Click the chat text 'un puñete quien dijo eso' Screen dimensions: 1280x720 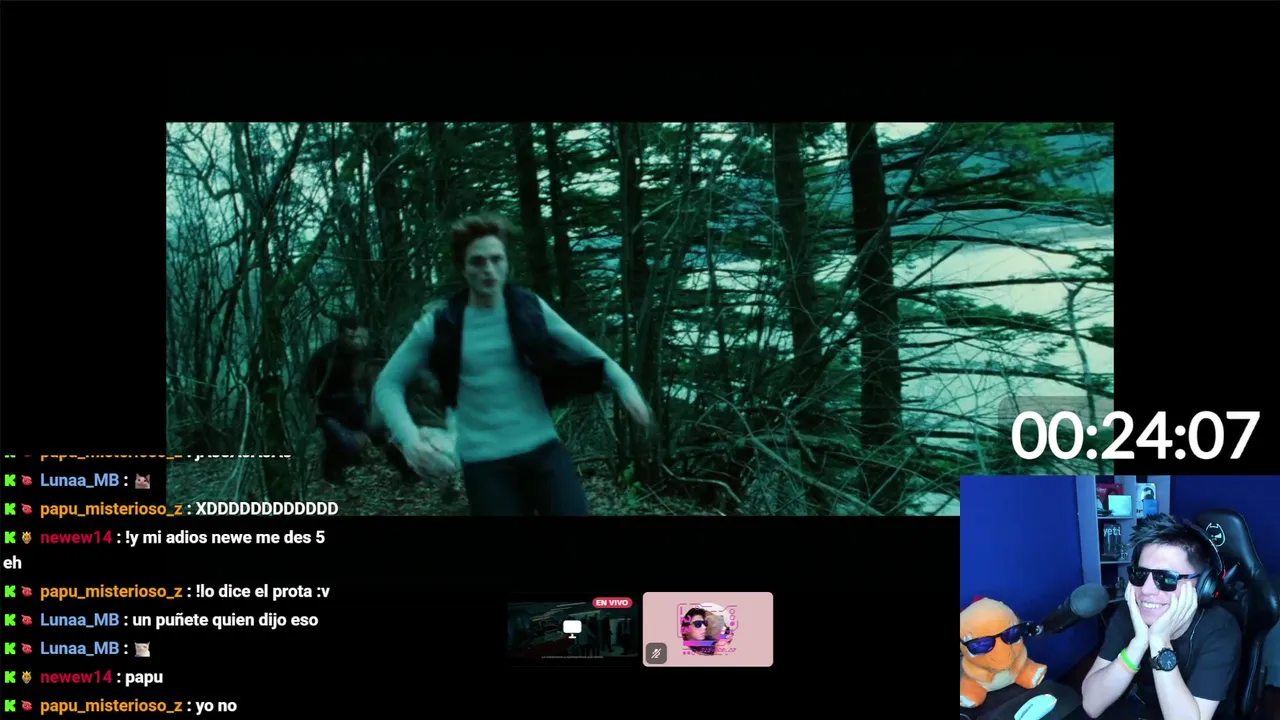(225, 620)
